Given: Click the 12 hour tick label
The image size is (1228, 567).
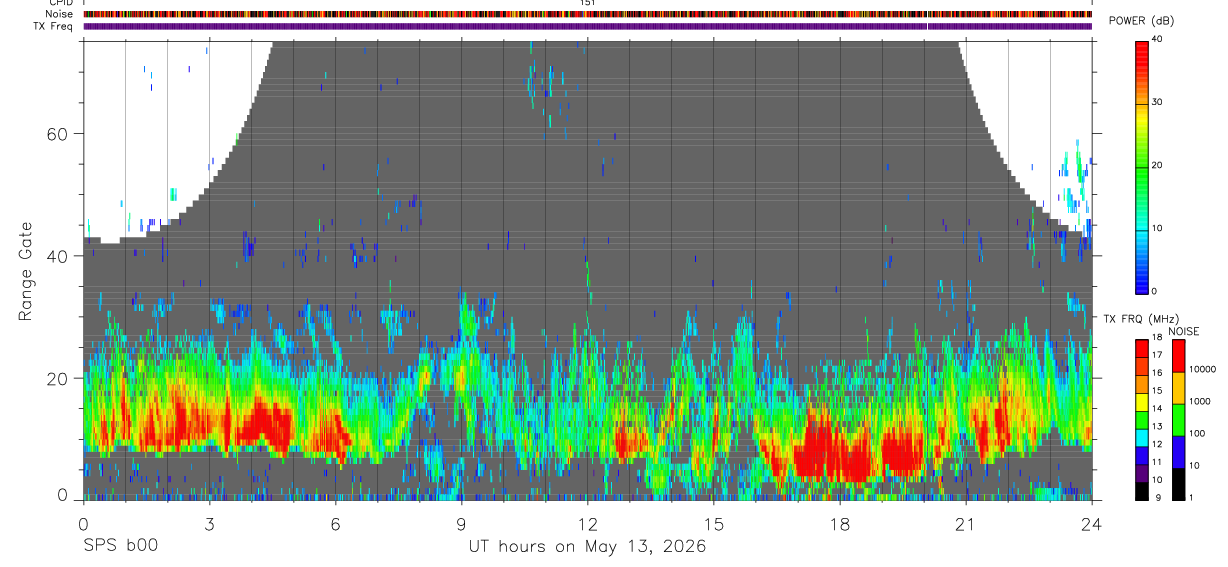Looking at the screenshot, I should [588, 524].
